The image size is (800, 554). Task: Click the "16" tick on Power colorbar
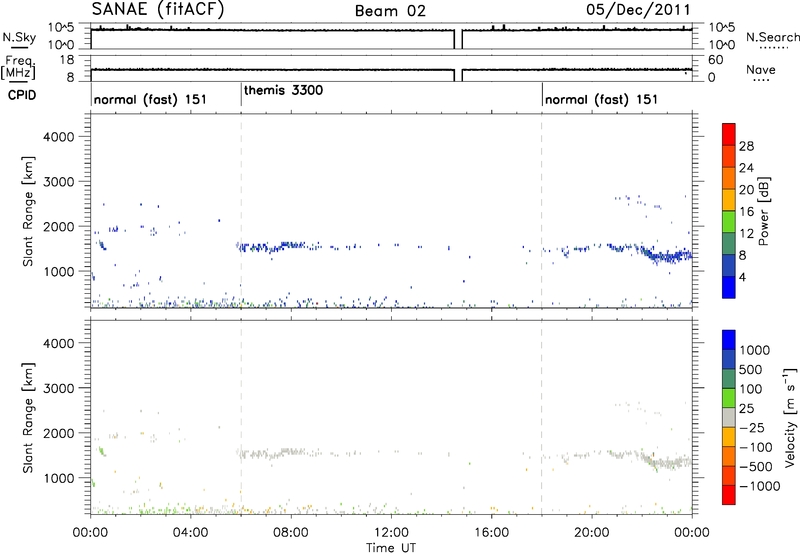coord(746,212)
